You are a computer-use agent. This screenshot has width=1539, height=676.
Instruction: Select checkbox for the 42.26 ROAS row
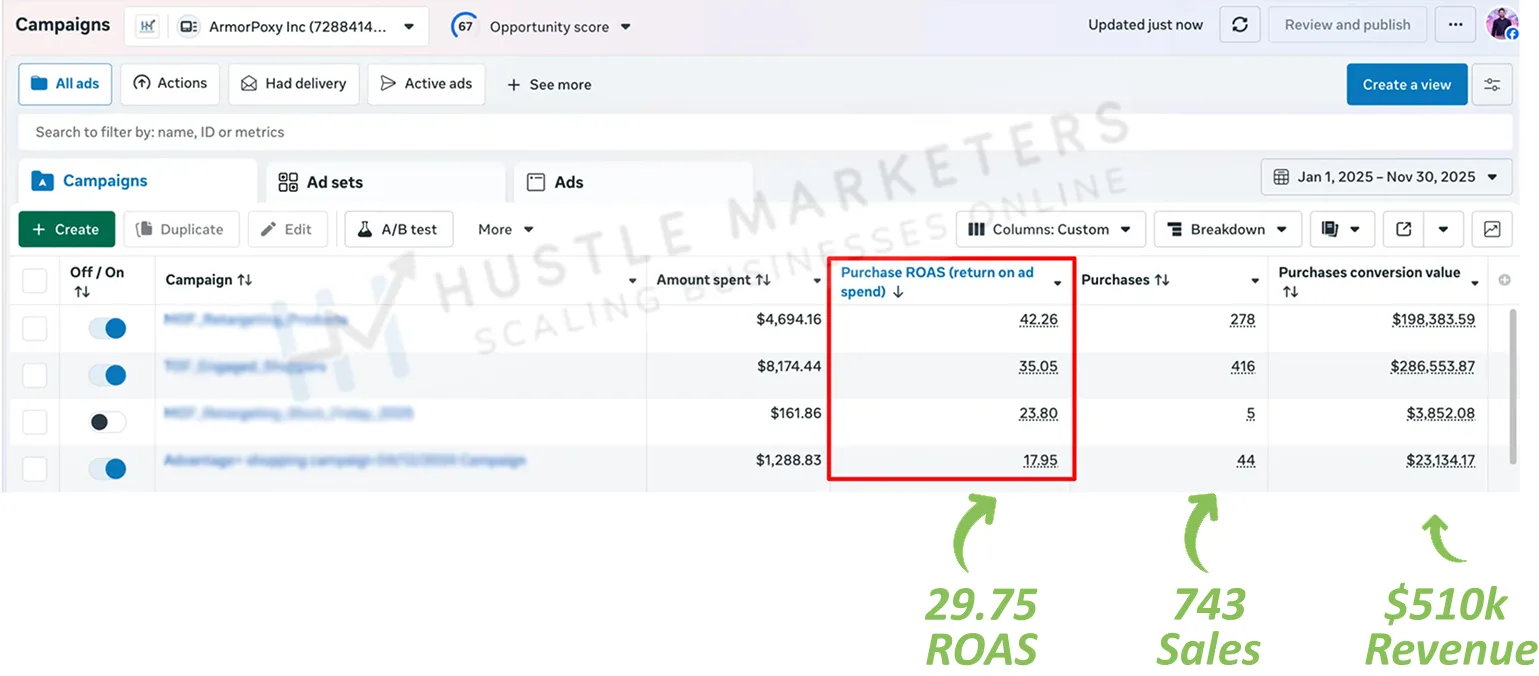click(35, 328)
